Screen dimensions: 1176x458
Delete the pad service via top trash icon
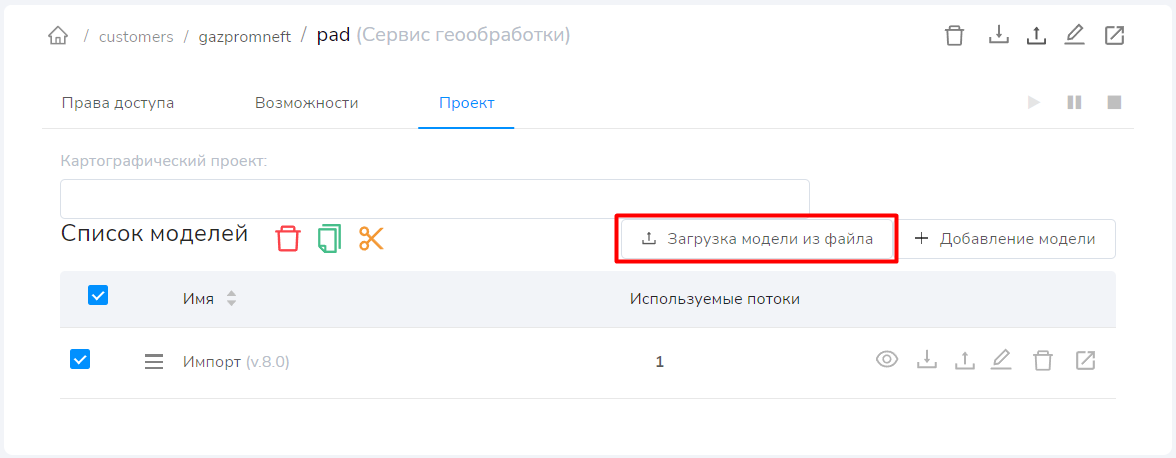point(955,36)
